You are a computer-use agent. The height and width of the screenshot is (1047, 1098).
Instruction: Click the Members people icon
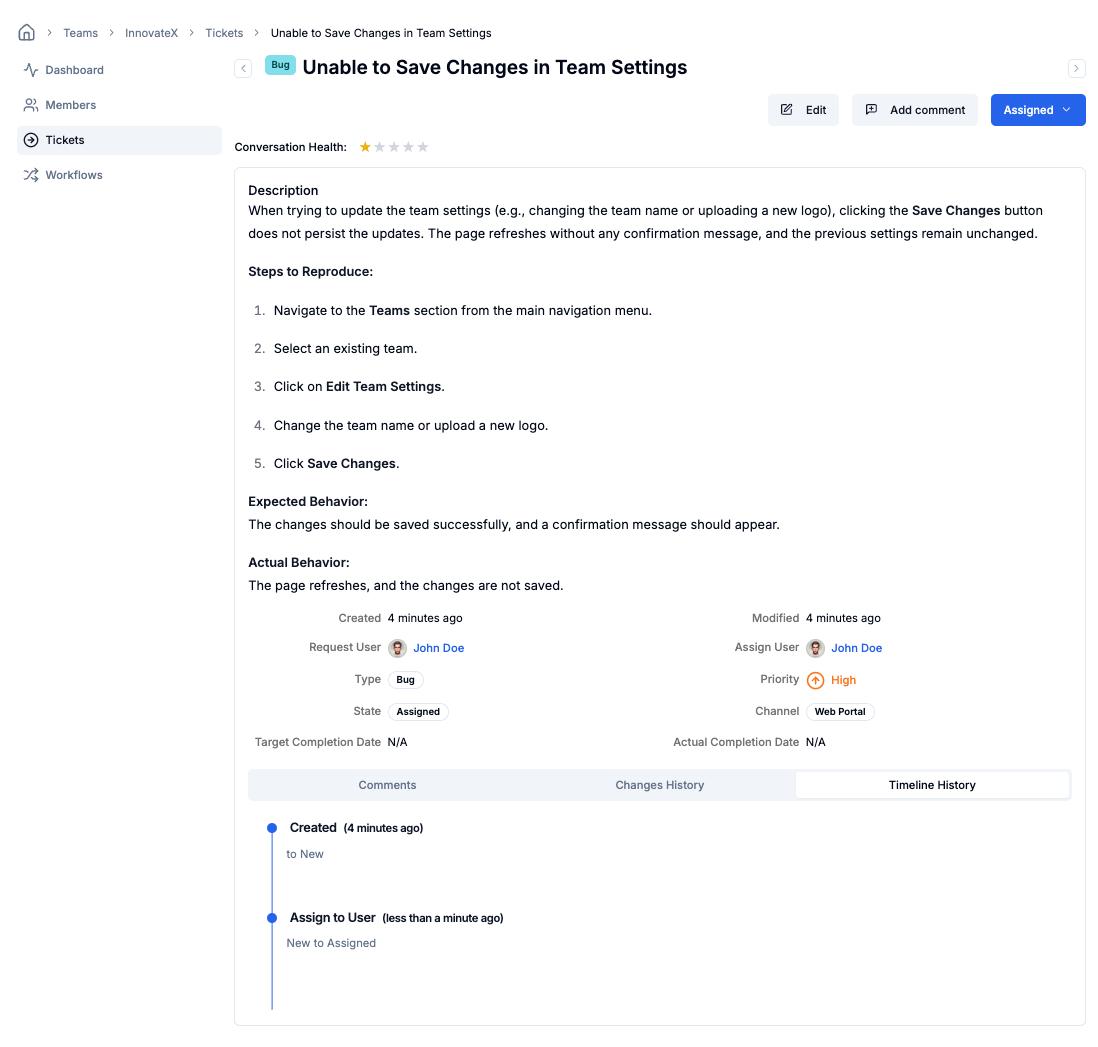point(31,105)
